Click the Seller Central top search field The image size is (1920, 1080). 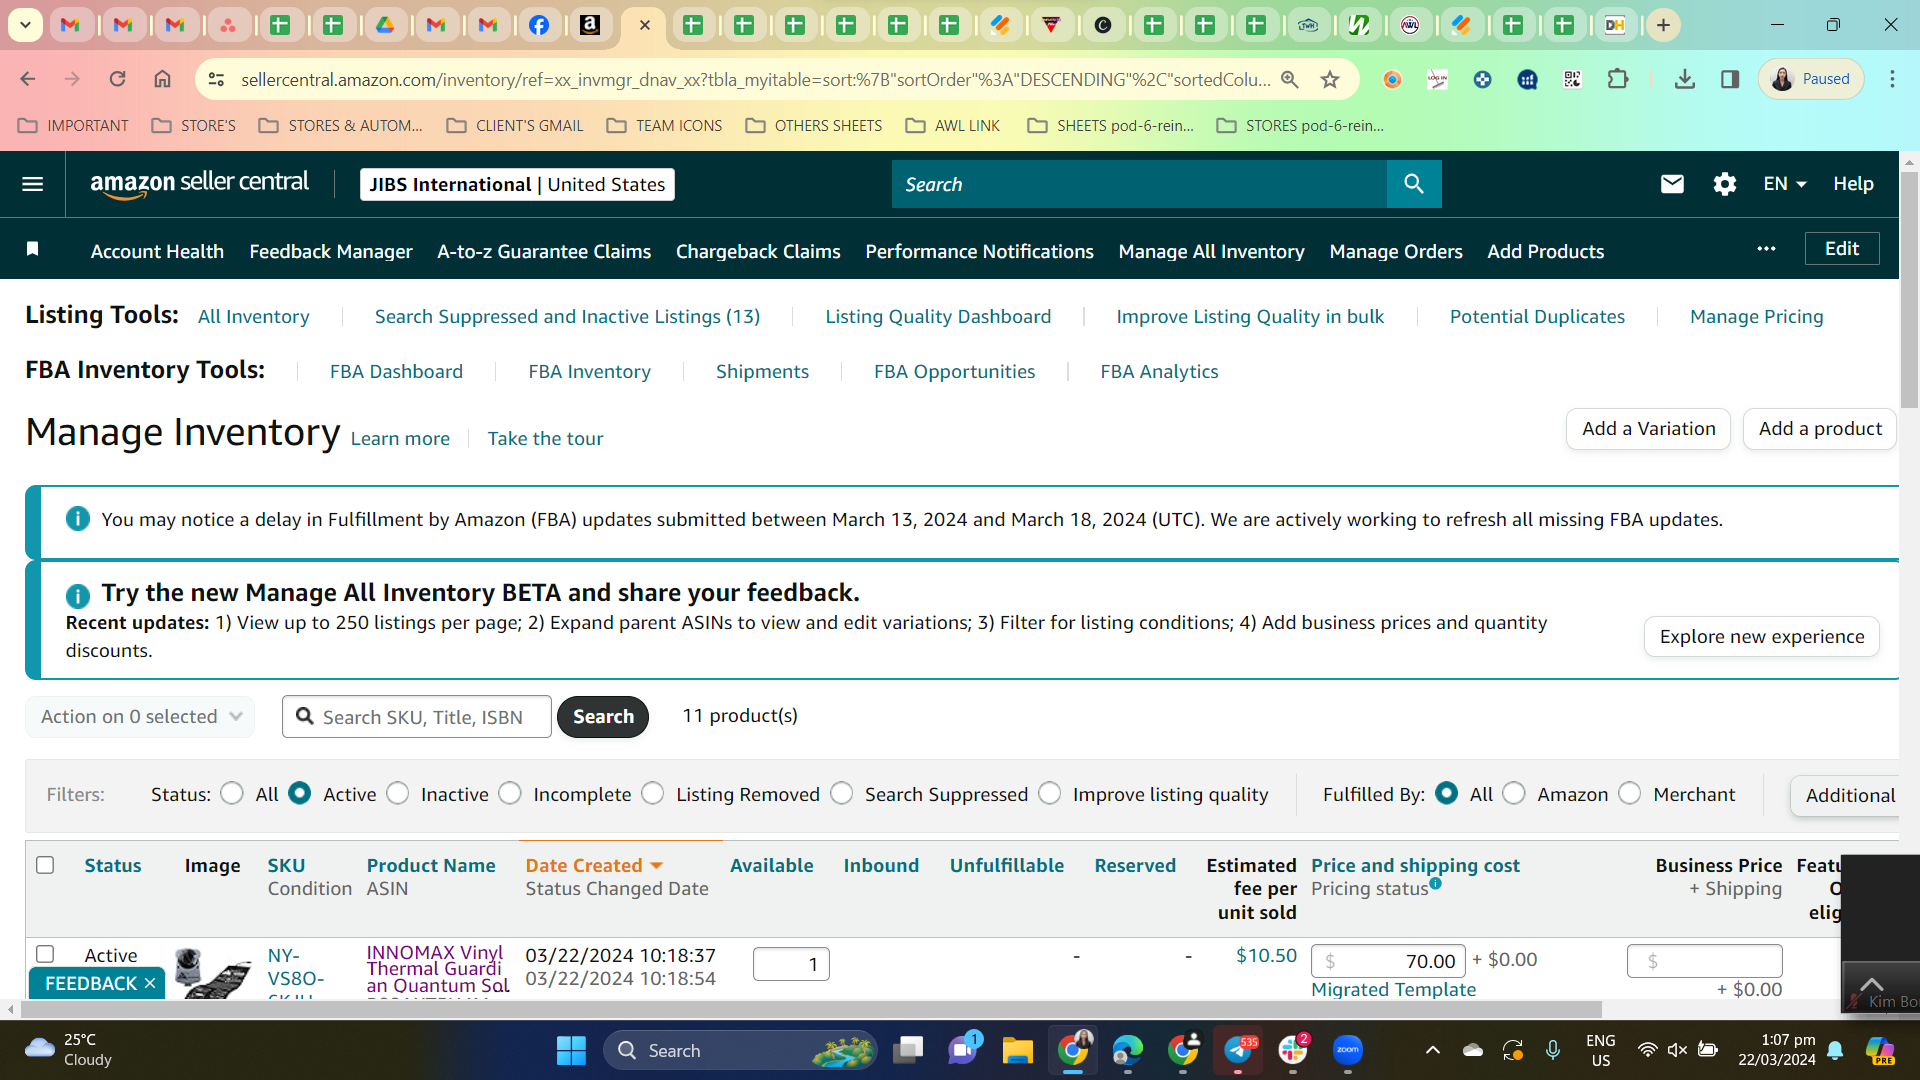(1139, 184)
